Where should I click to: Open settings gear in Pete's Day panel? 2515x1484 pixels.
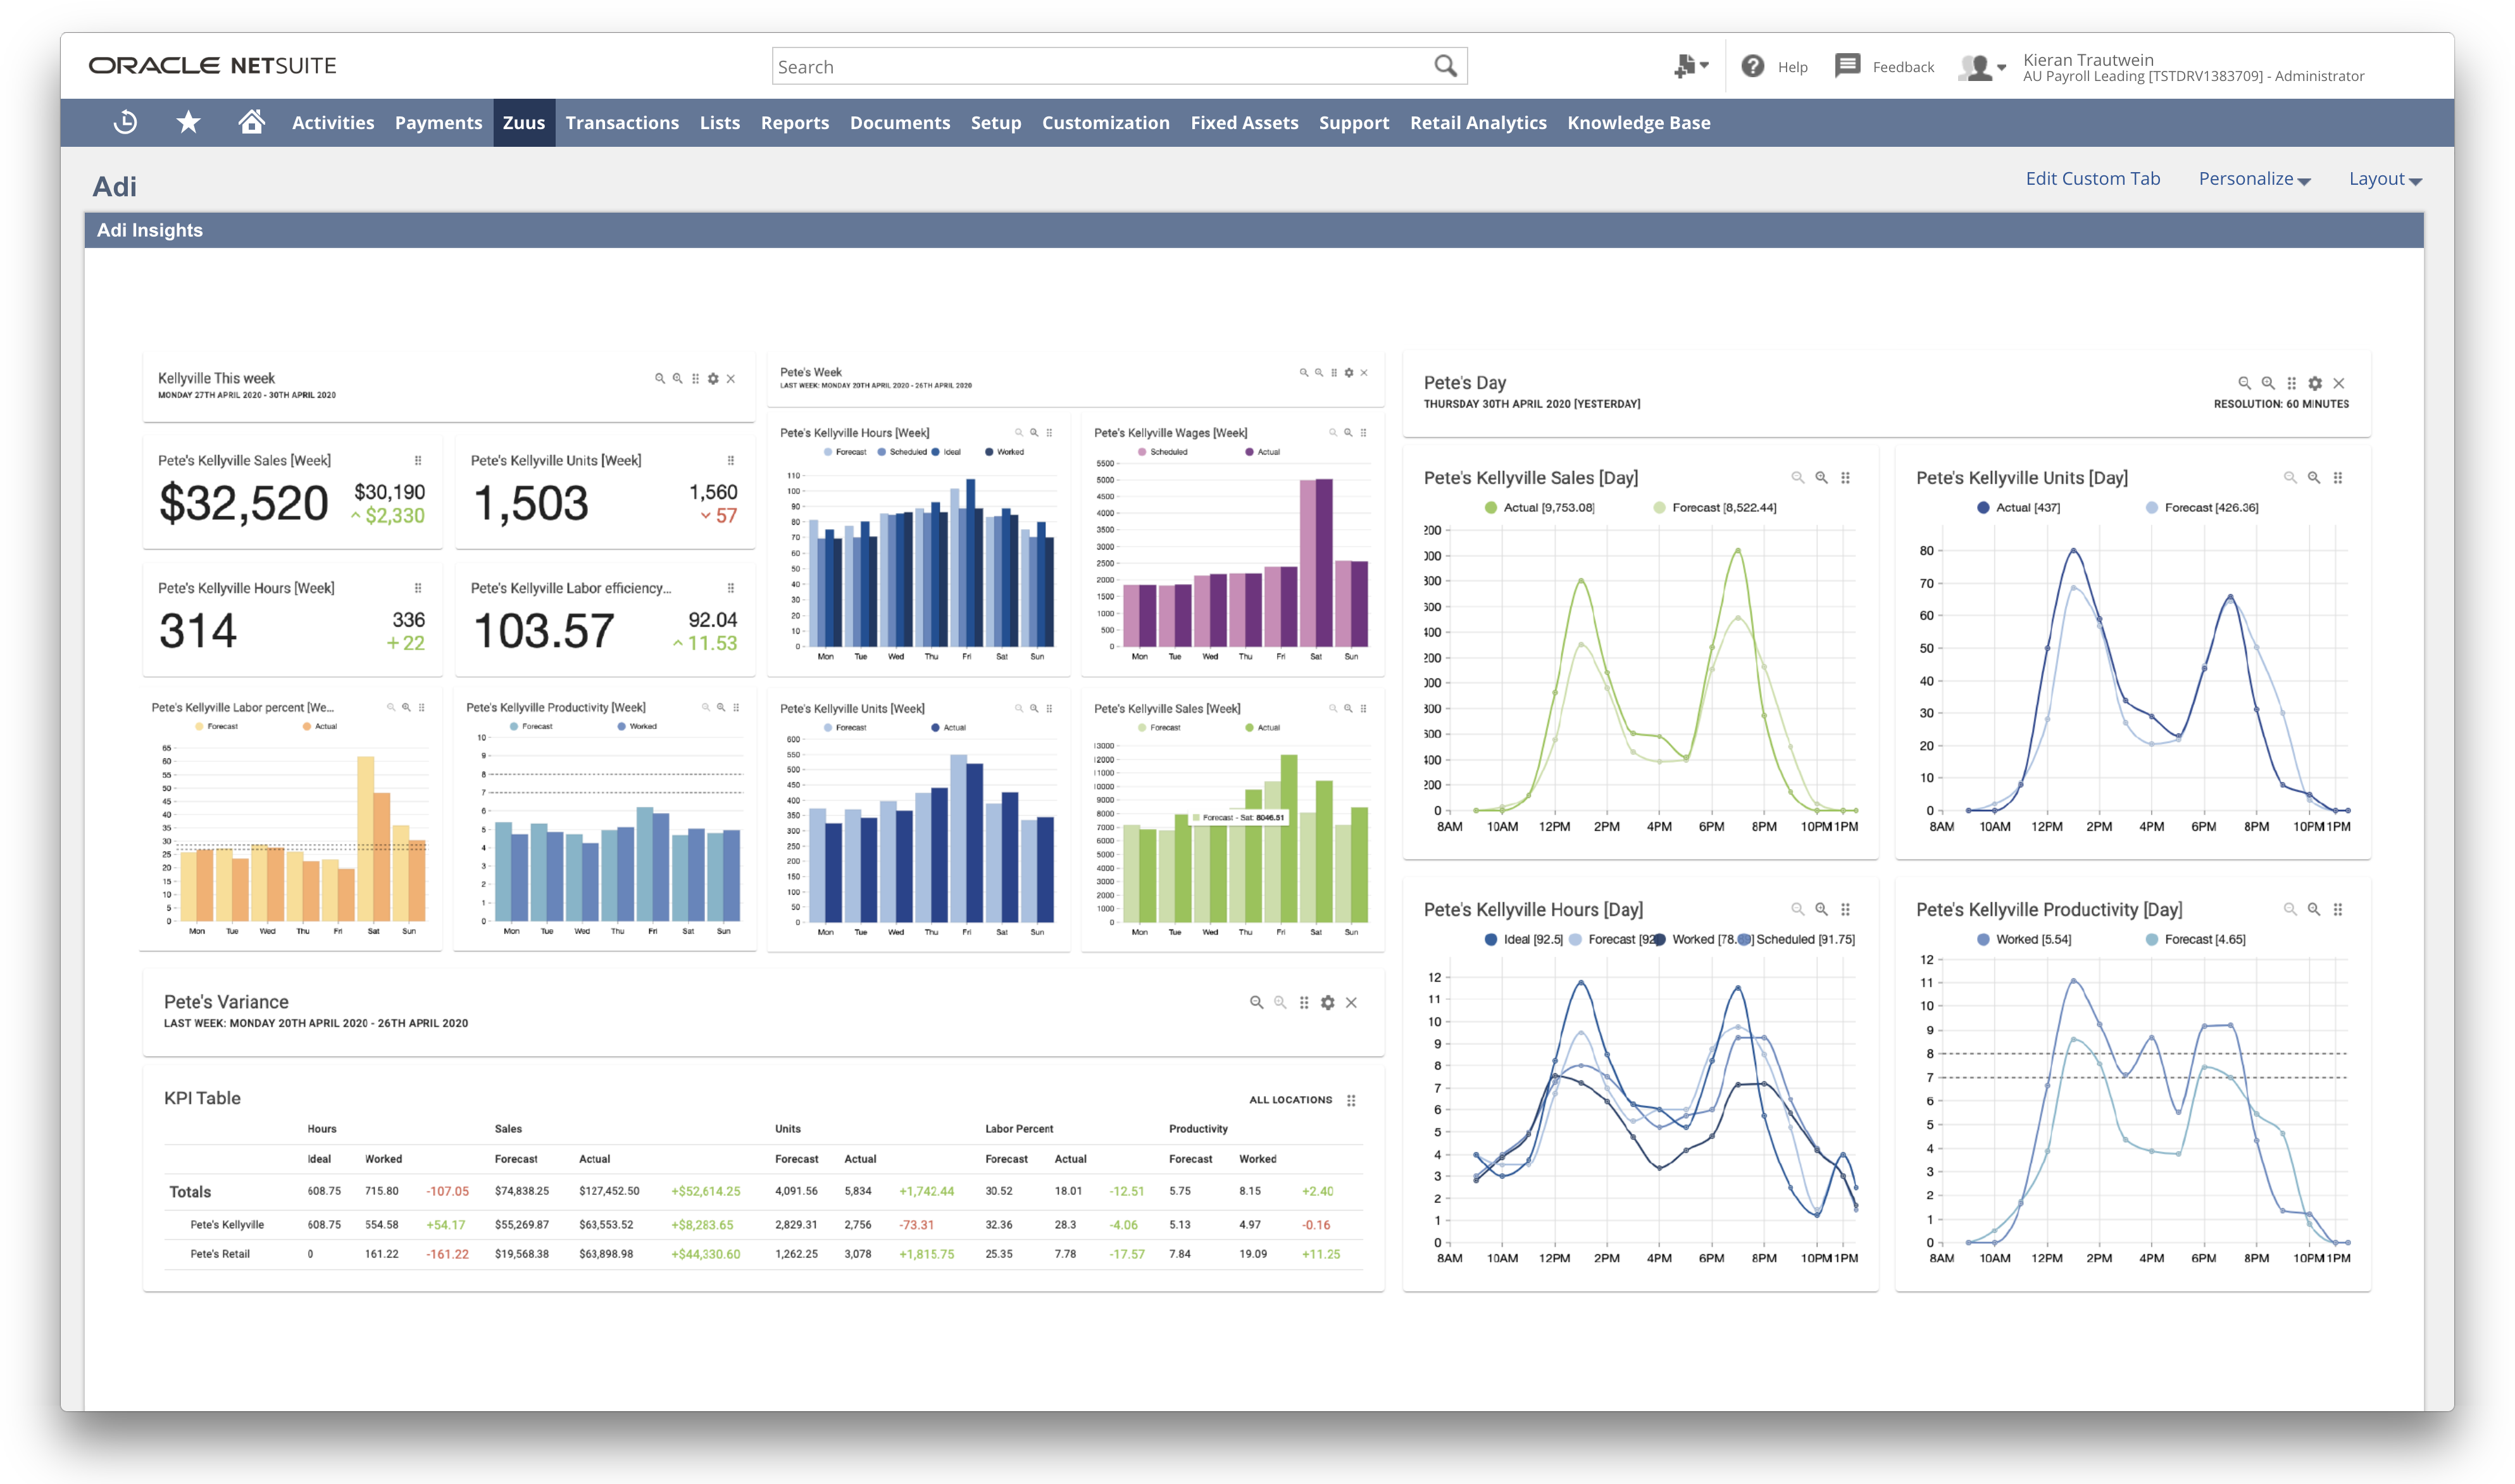(x=2315, y=383)
